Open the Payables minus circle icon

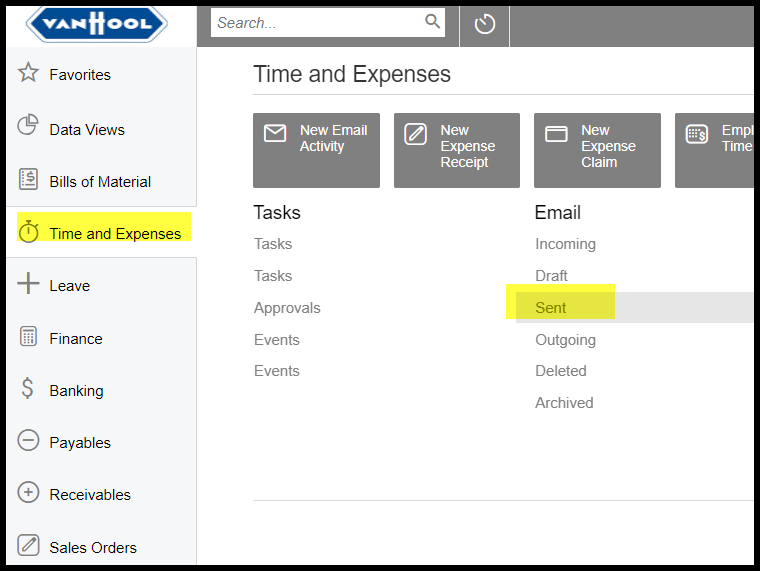28,441
